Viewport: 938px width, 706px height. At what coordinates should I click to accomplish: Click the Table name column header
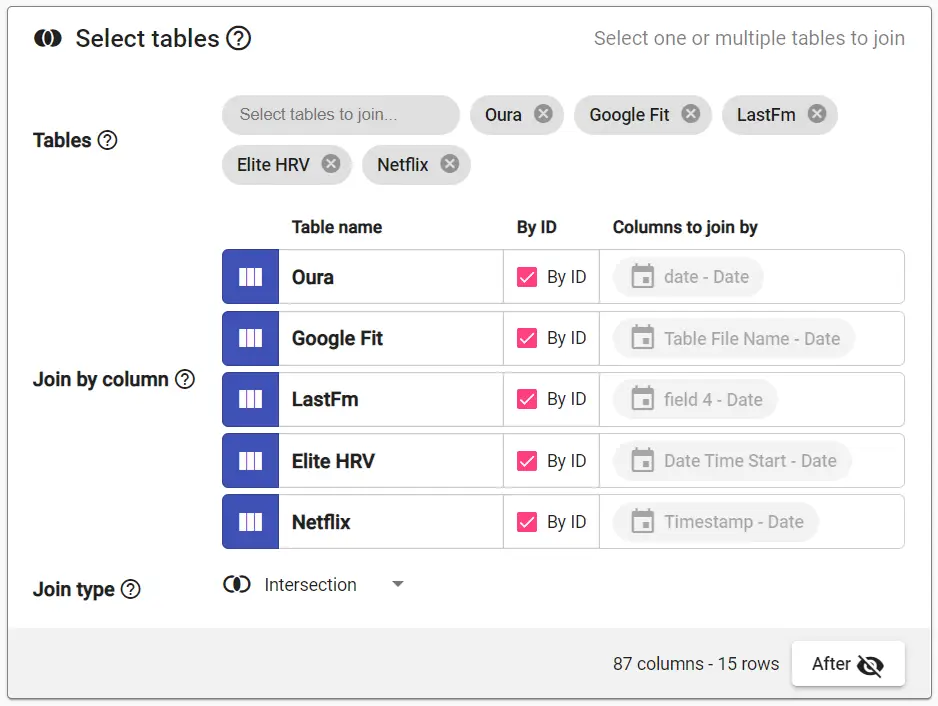[x=337, y=227]
